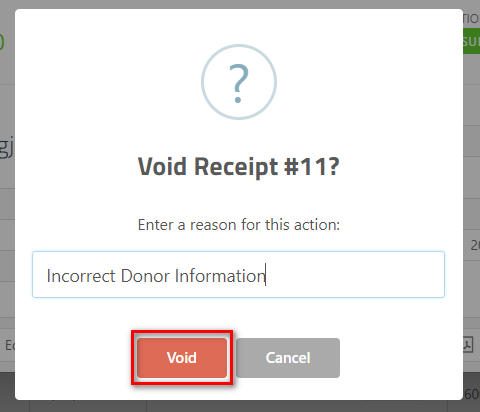Click empty space right of the reason text

tap(355, 274)
